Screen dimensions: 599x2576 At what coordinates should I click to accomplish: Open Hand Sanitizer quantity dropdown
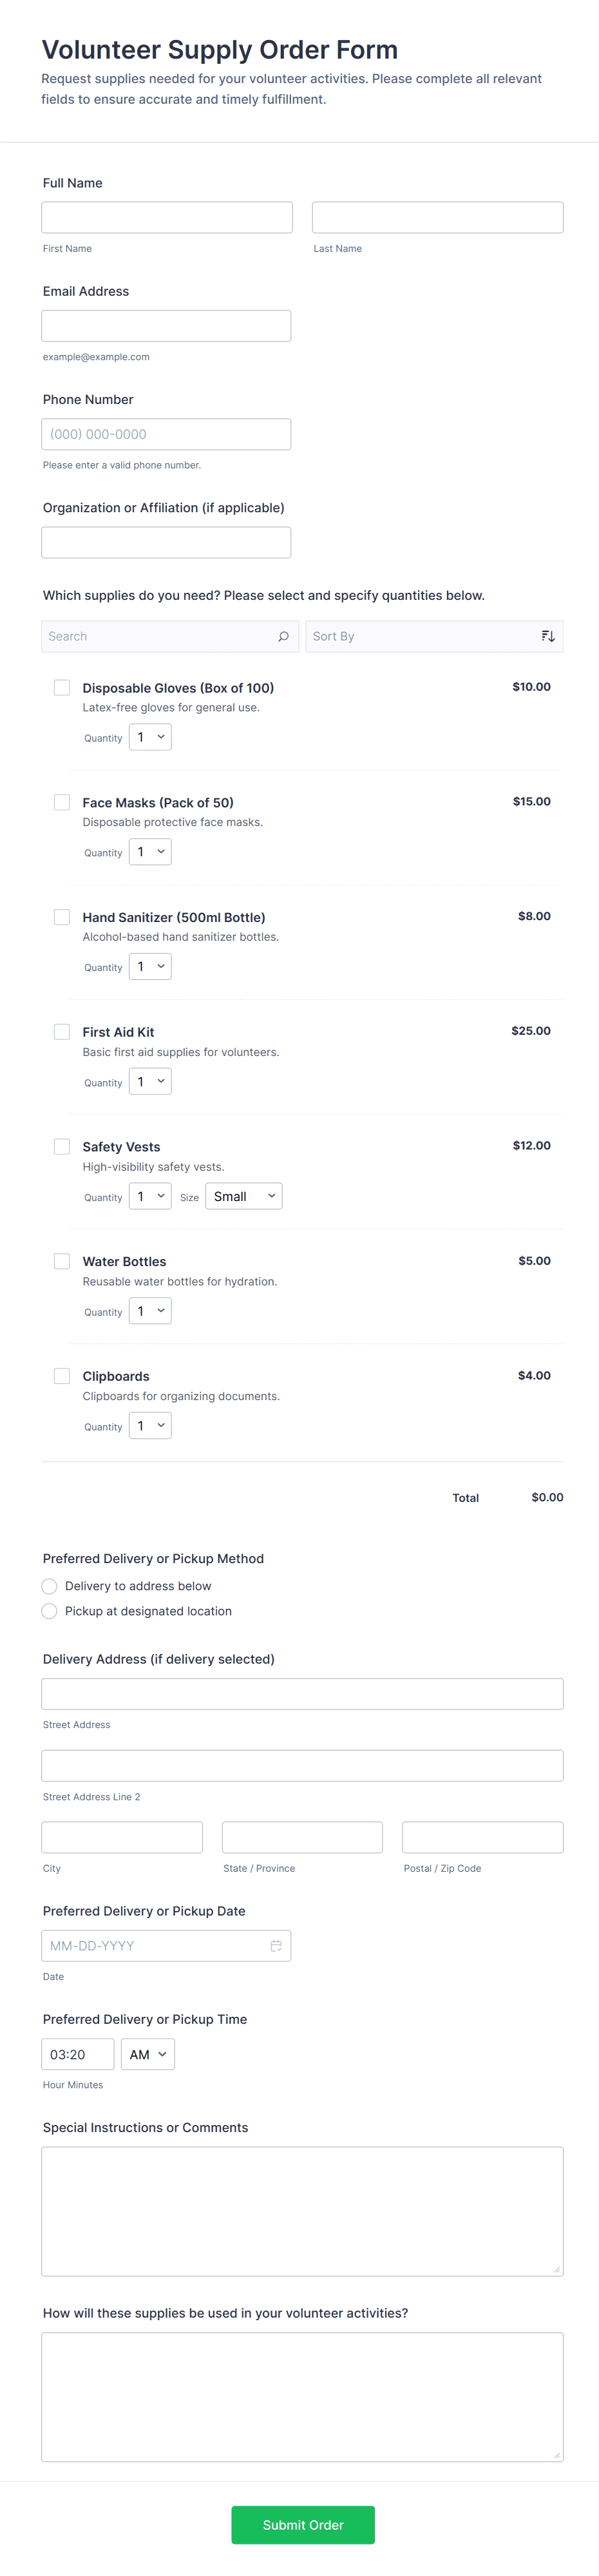[x=150, y=967]
